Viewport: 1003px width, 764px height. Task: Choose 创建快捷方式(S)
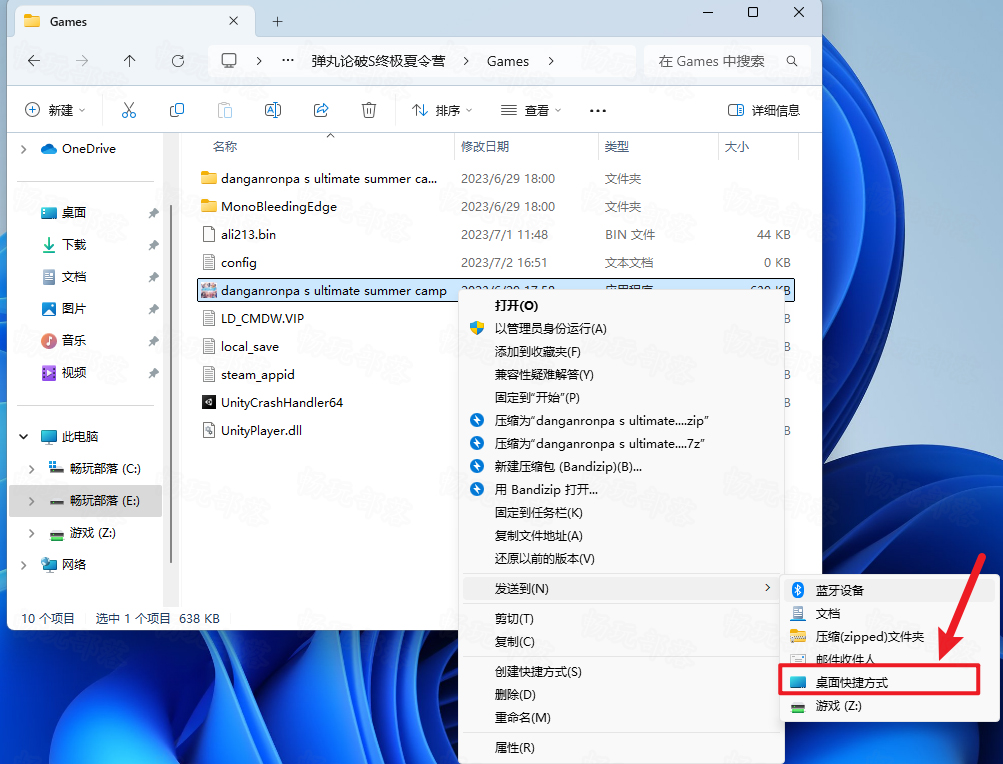click(622, 672)
